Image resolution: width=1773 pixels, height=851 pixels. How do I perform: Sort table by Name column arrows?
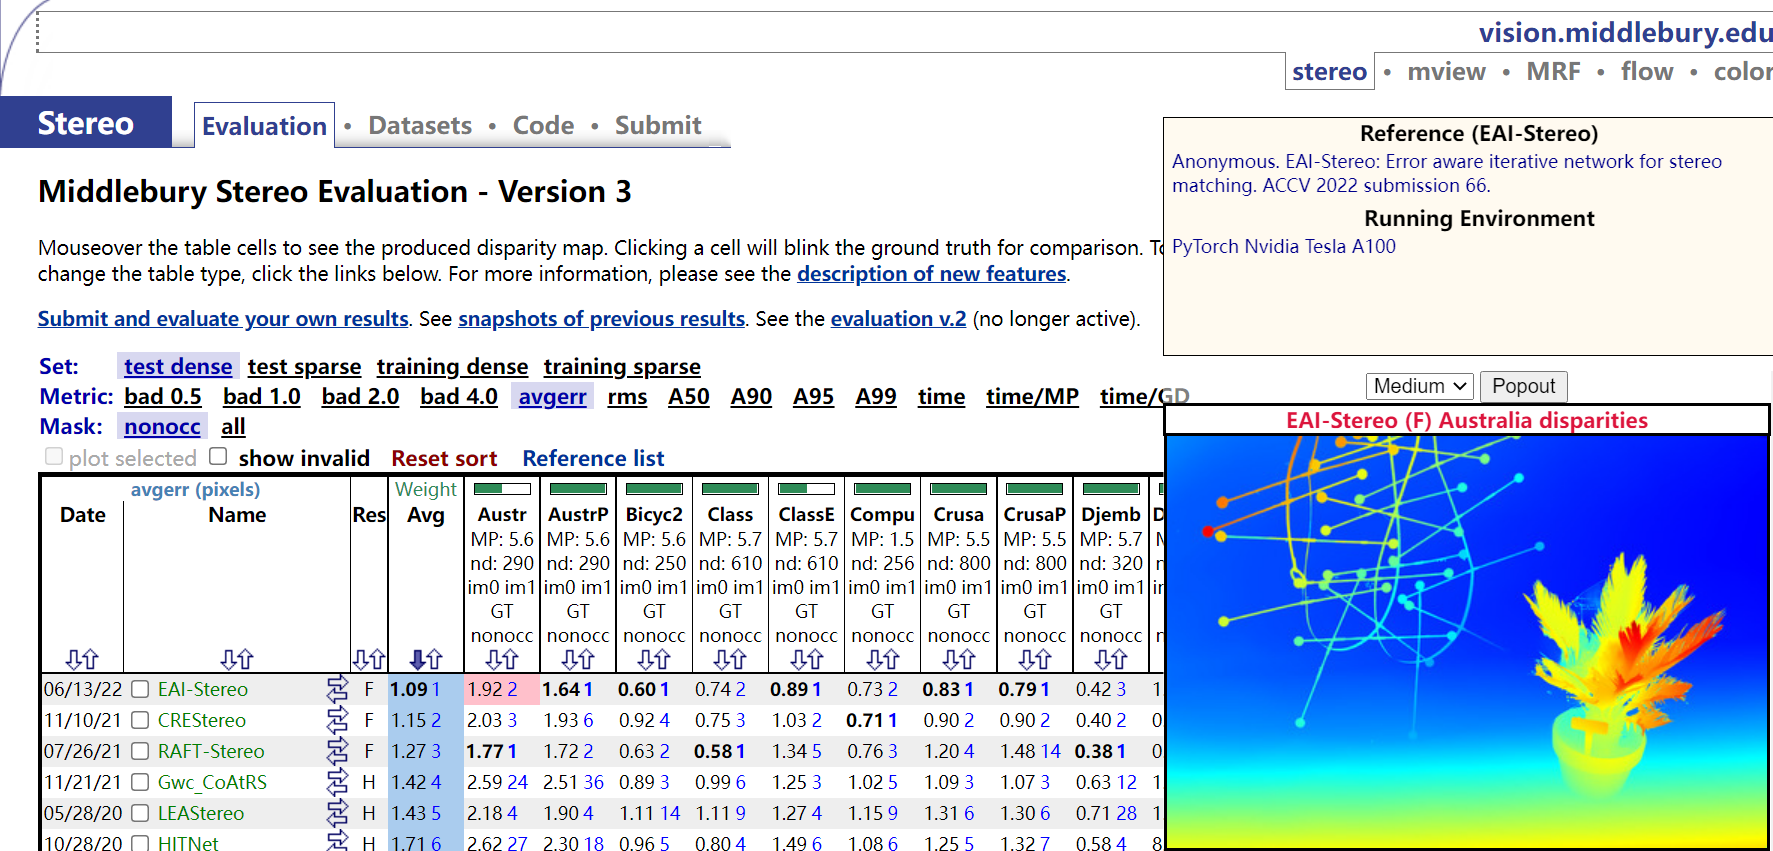237,659
